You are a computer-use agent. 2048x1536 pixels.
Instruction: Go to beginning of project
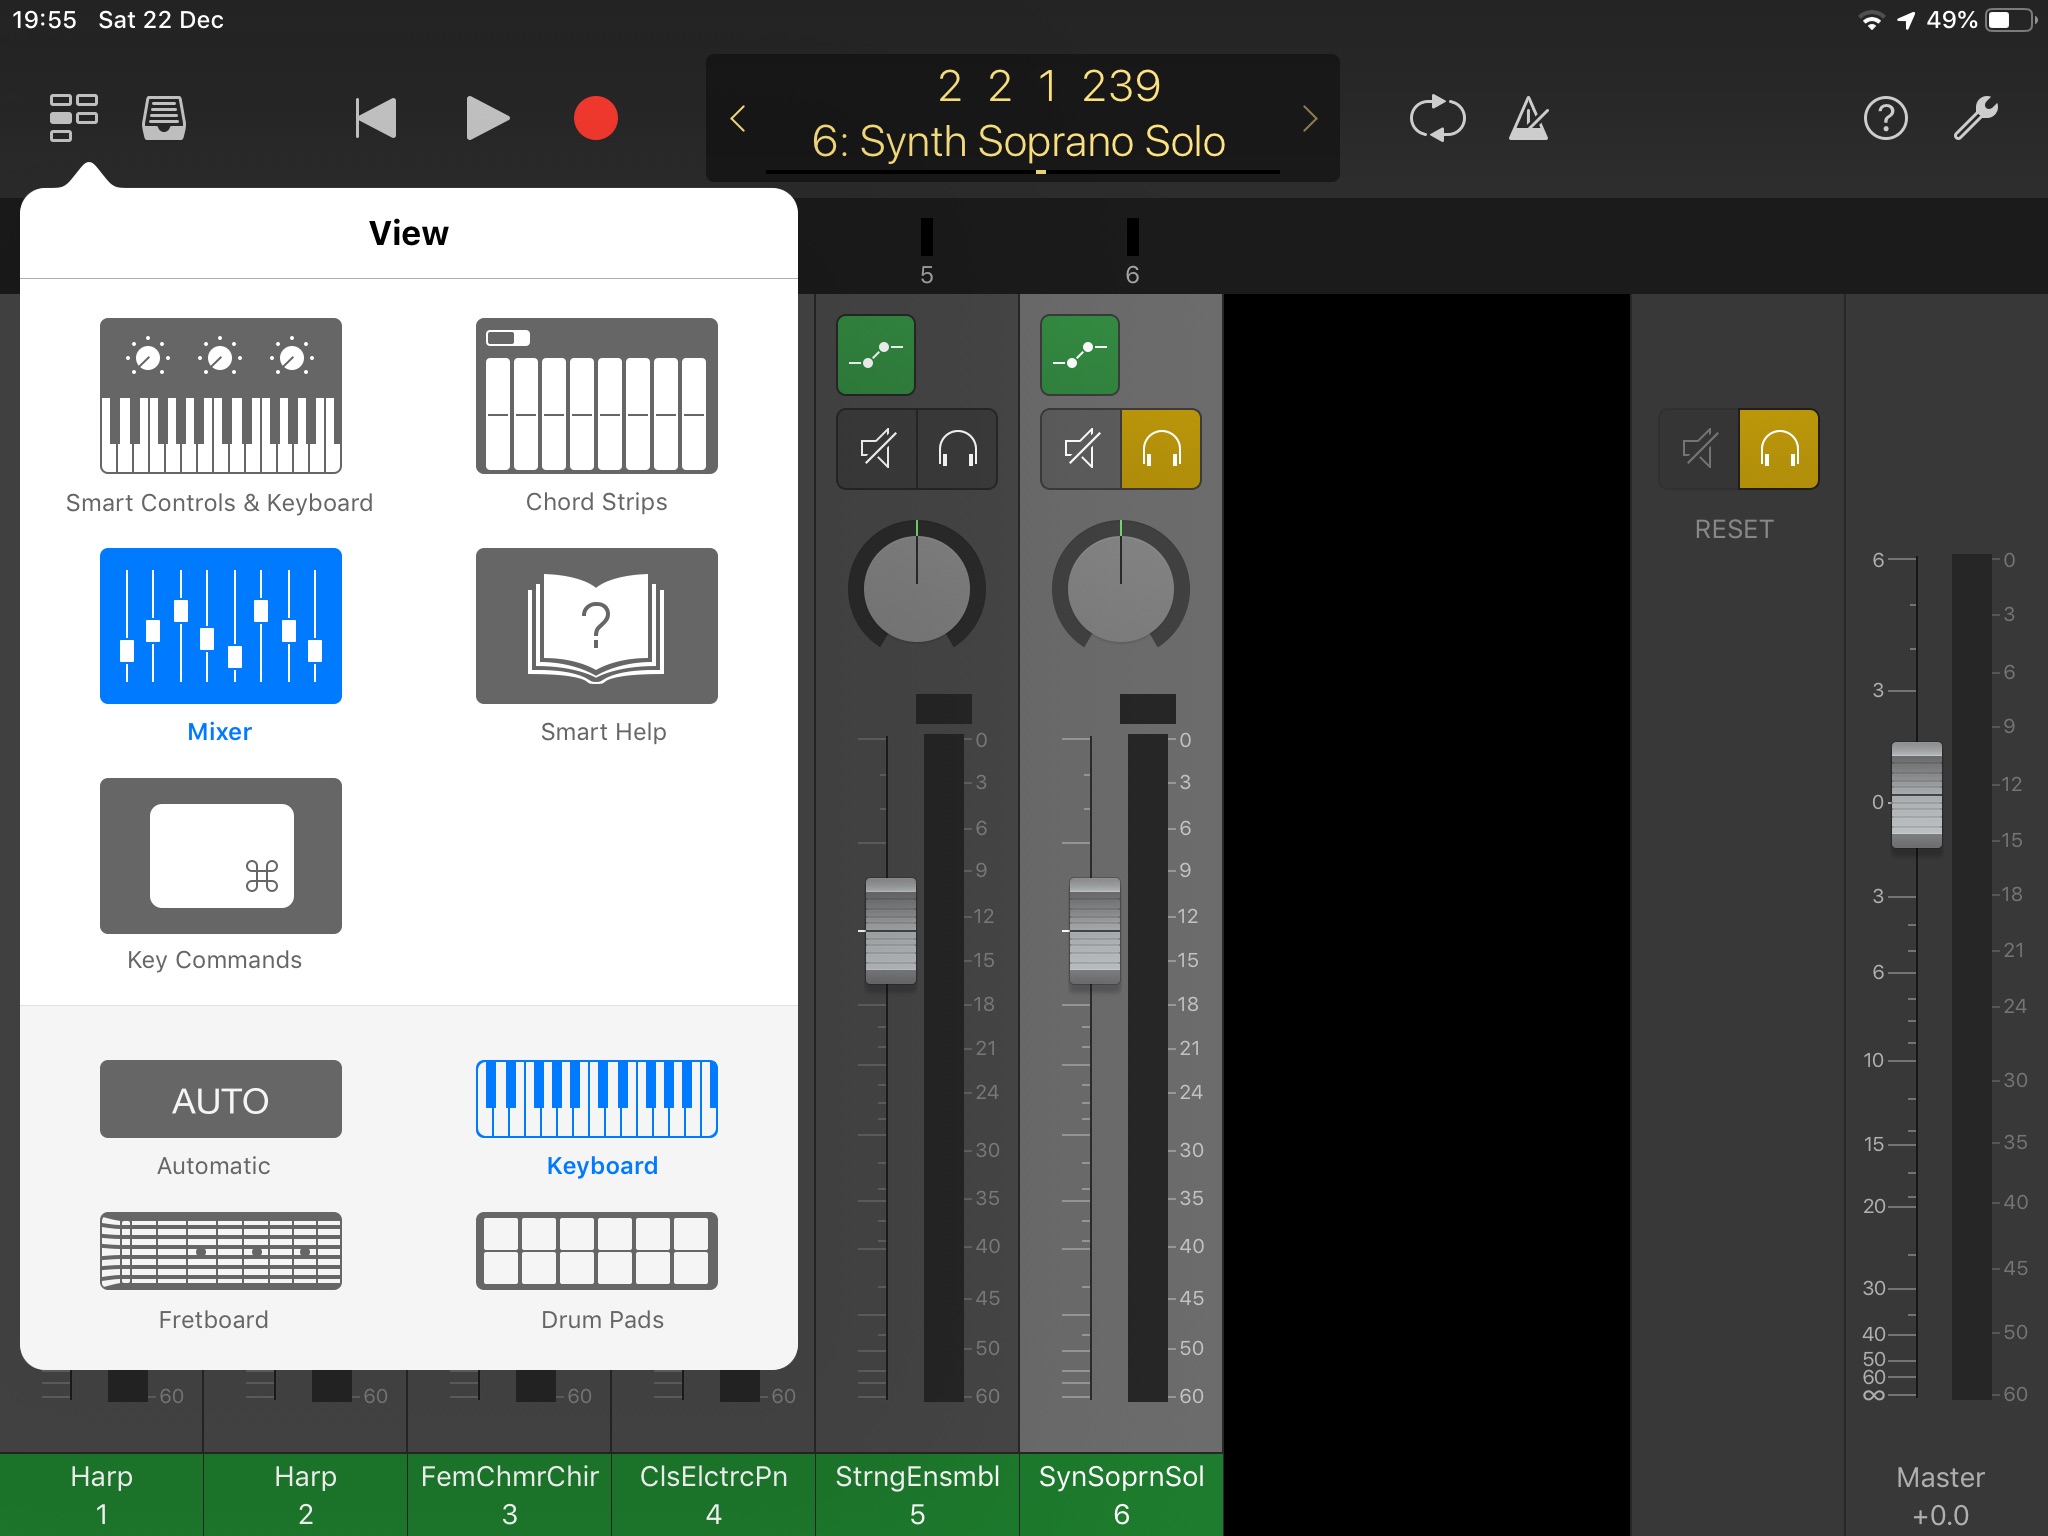click(376, 118)
